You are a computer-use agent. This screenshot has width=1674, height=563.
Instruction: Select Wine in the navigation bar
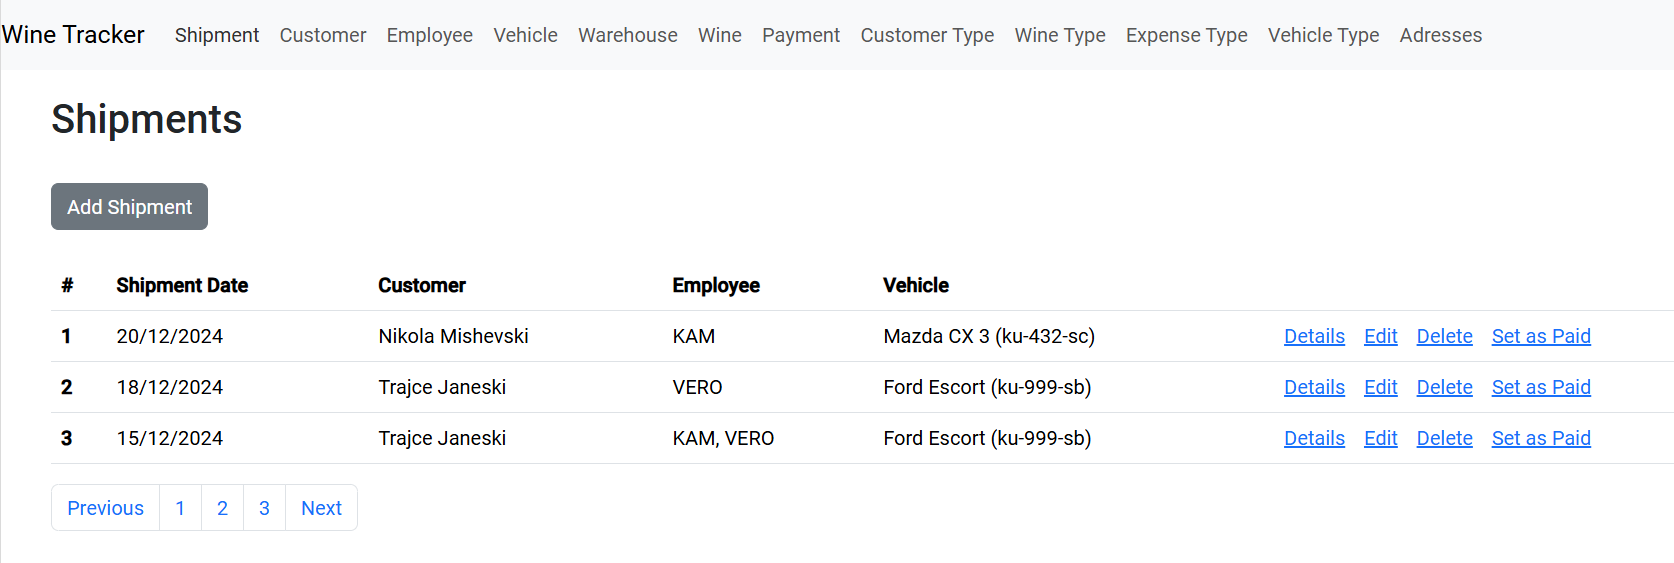pos(719,35)
